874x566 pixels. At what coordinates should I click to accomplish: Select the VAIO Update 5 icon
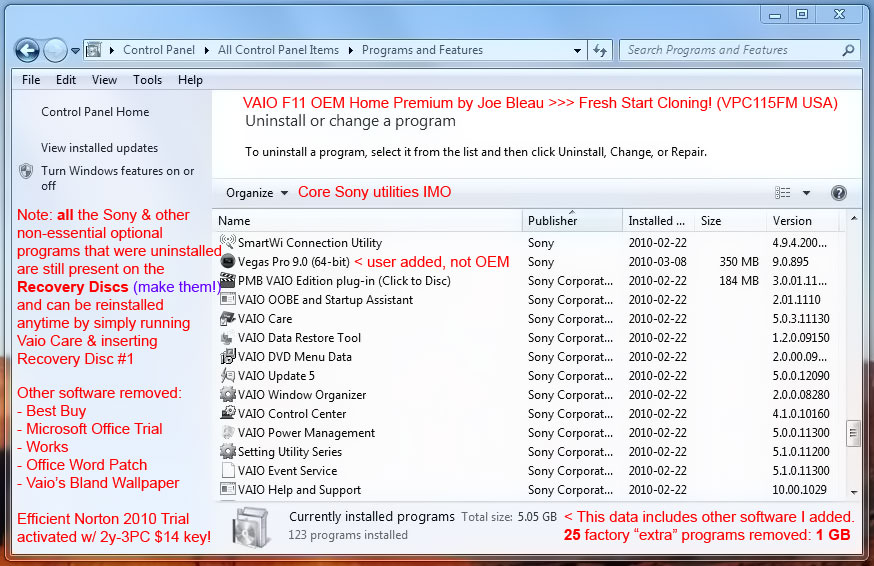click(227, 375)
